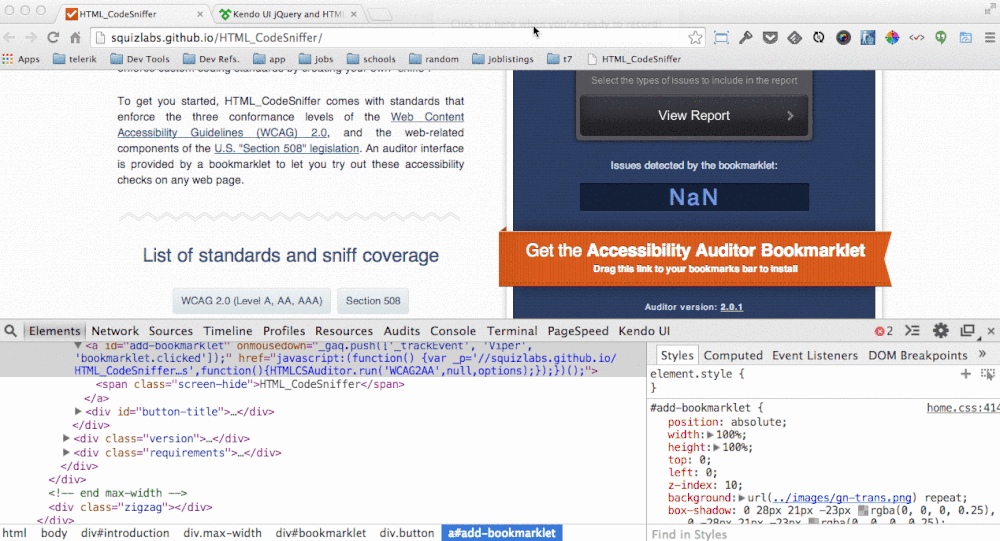Image resolution: width=1000 pixels, height=541 pixels.
Task: Open the Console panel
Action: point(453,330)
